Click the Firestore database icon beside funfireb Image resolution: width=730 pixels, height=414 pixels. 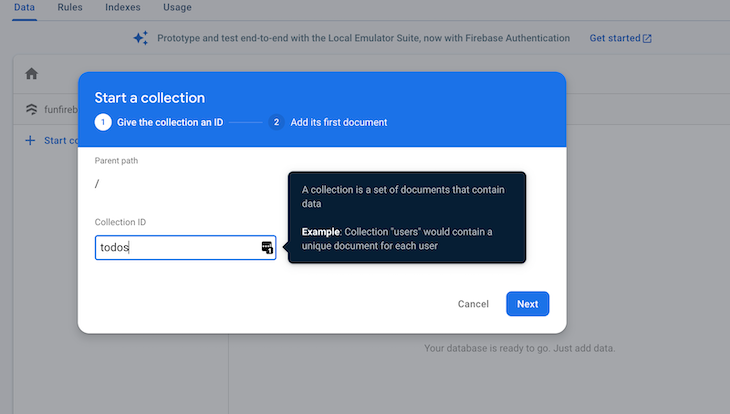pos(31,109)
